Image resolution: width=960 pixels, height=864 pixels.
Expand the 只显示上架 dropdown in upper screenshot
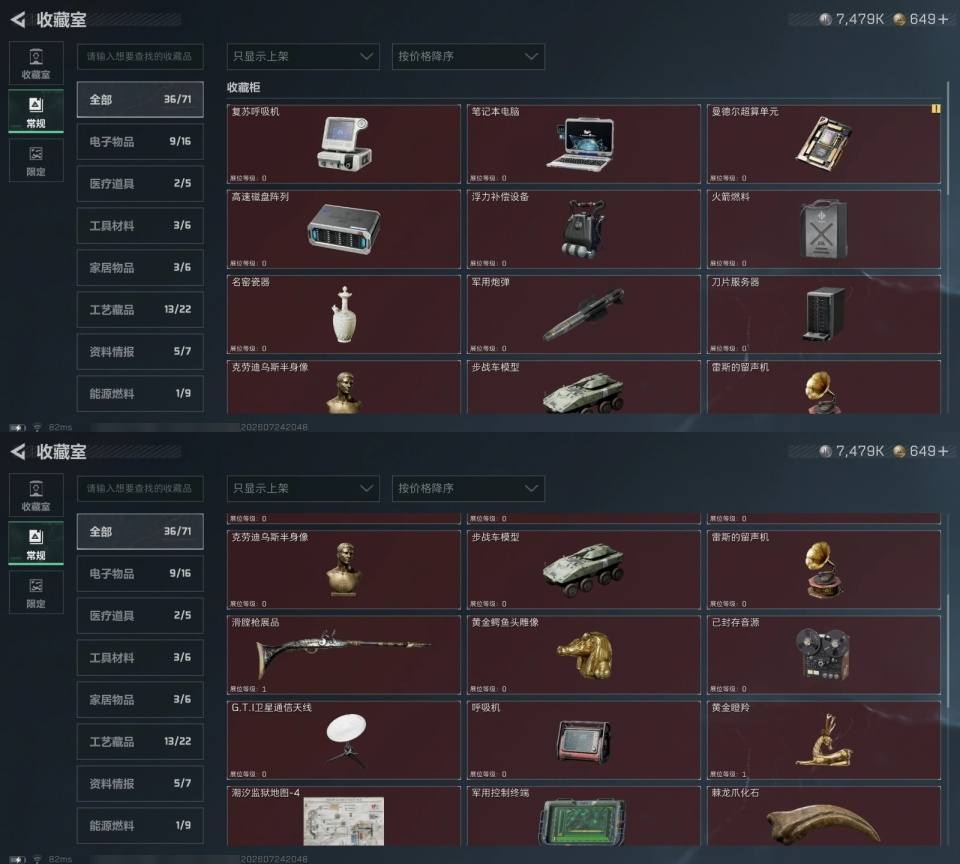click(303, 56)
